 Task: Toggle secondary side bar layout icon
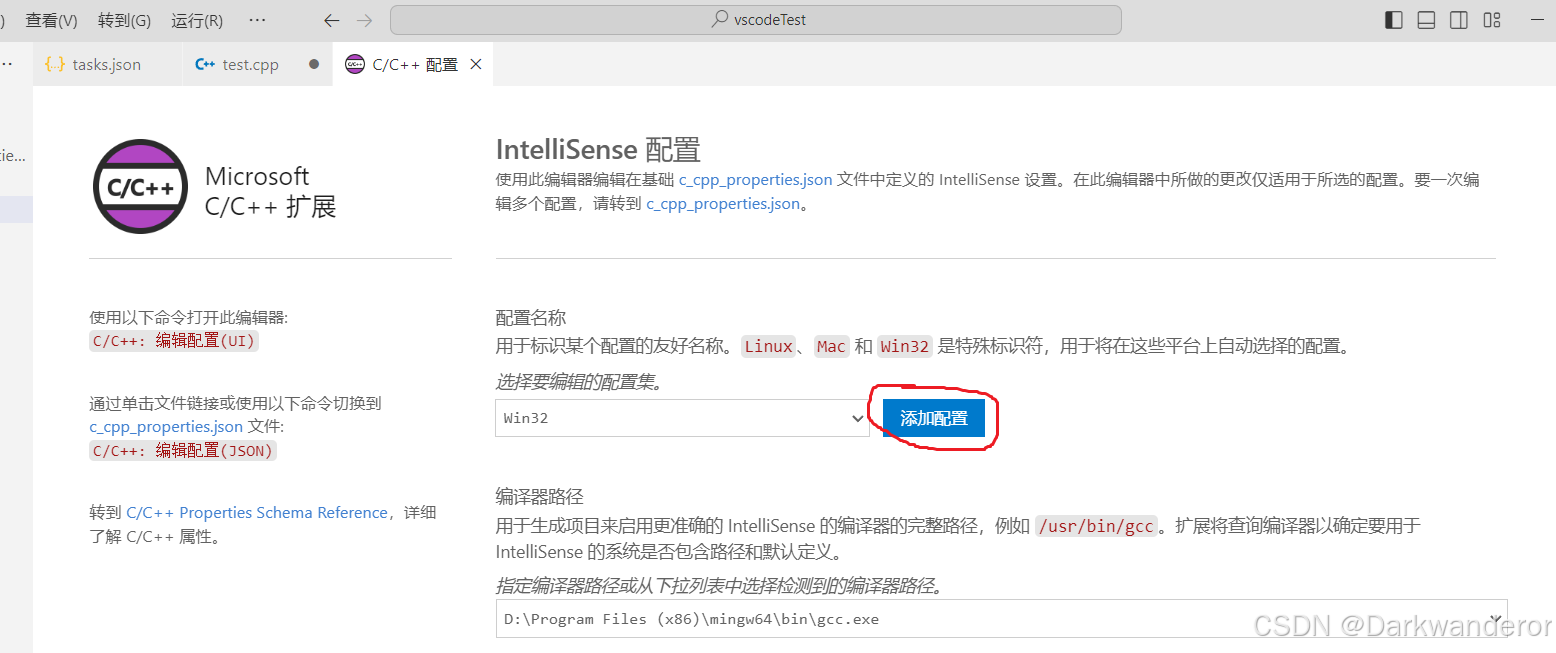pyautogui.click(x=1459, y=20)
